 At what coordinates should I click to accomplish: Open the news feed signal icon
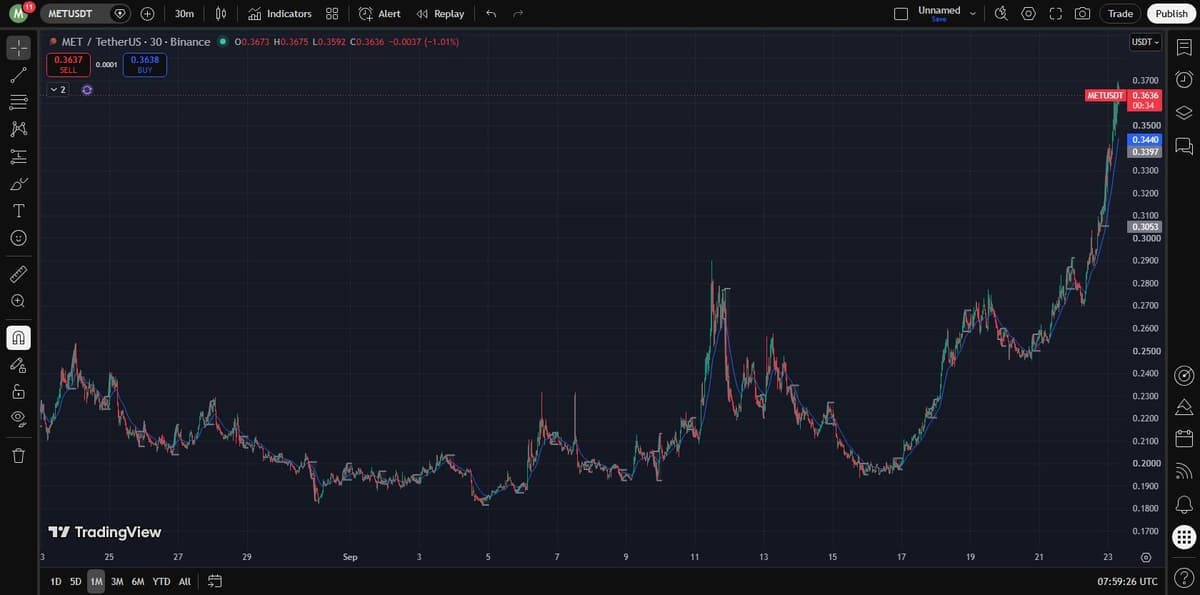point(1183,471)
